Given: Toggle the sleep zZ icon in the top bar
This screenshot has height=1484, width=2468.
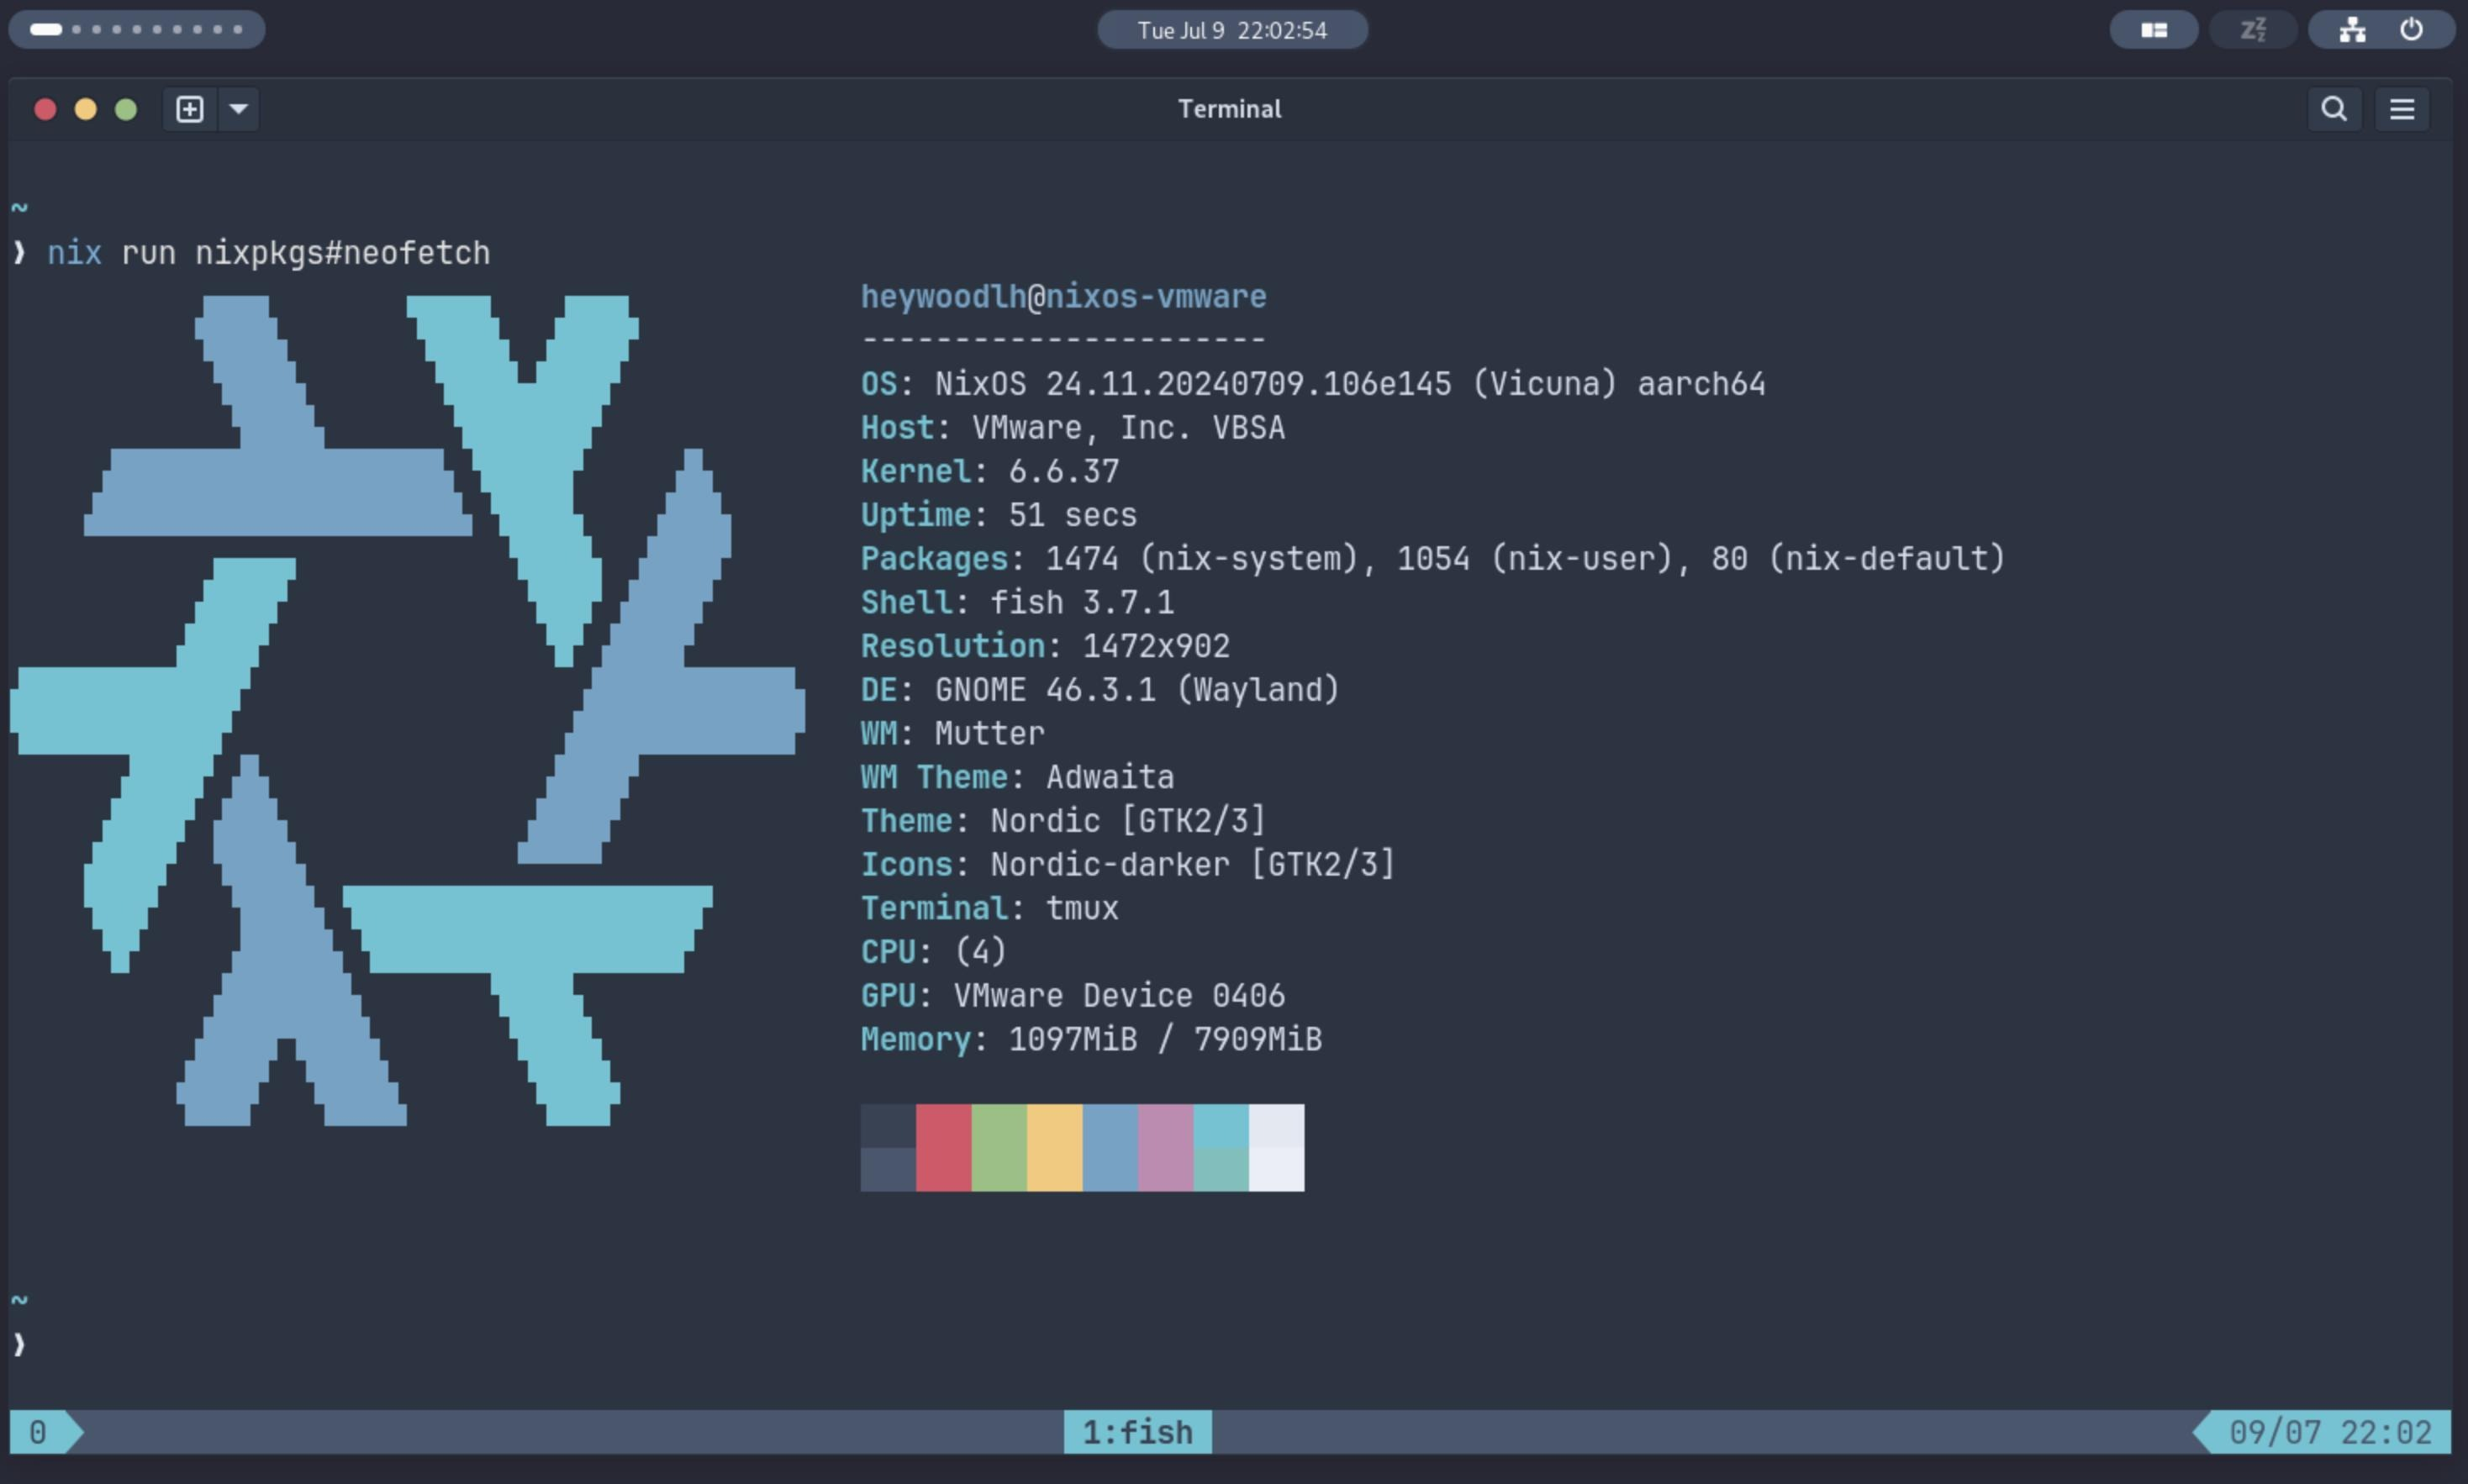Looking at the screenshot, I should (2252, 30).
